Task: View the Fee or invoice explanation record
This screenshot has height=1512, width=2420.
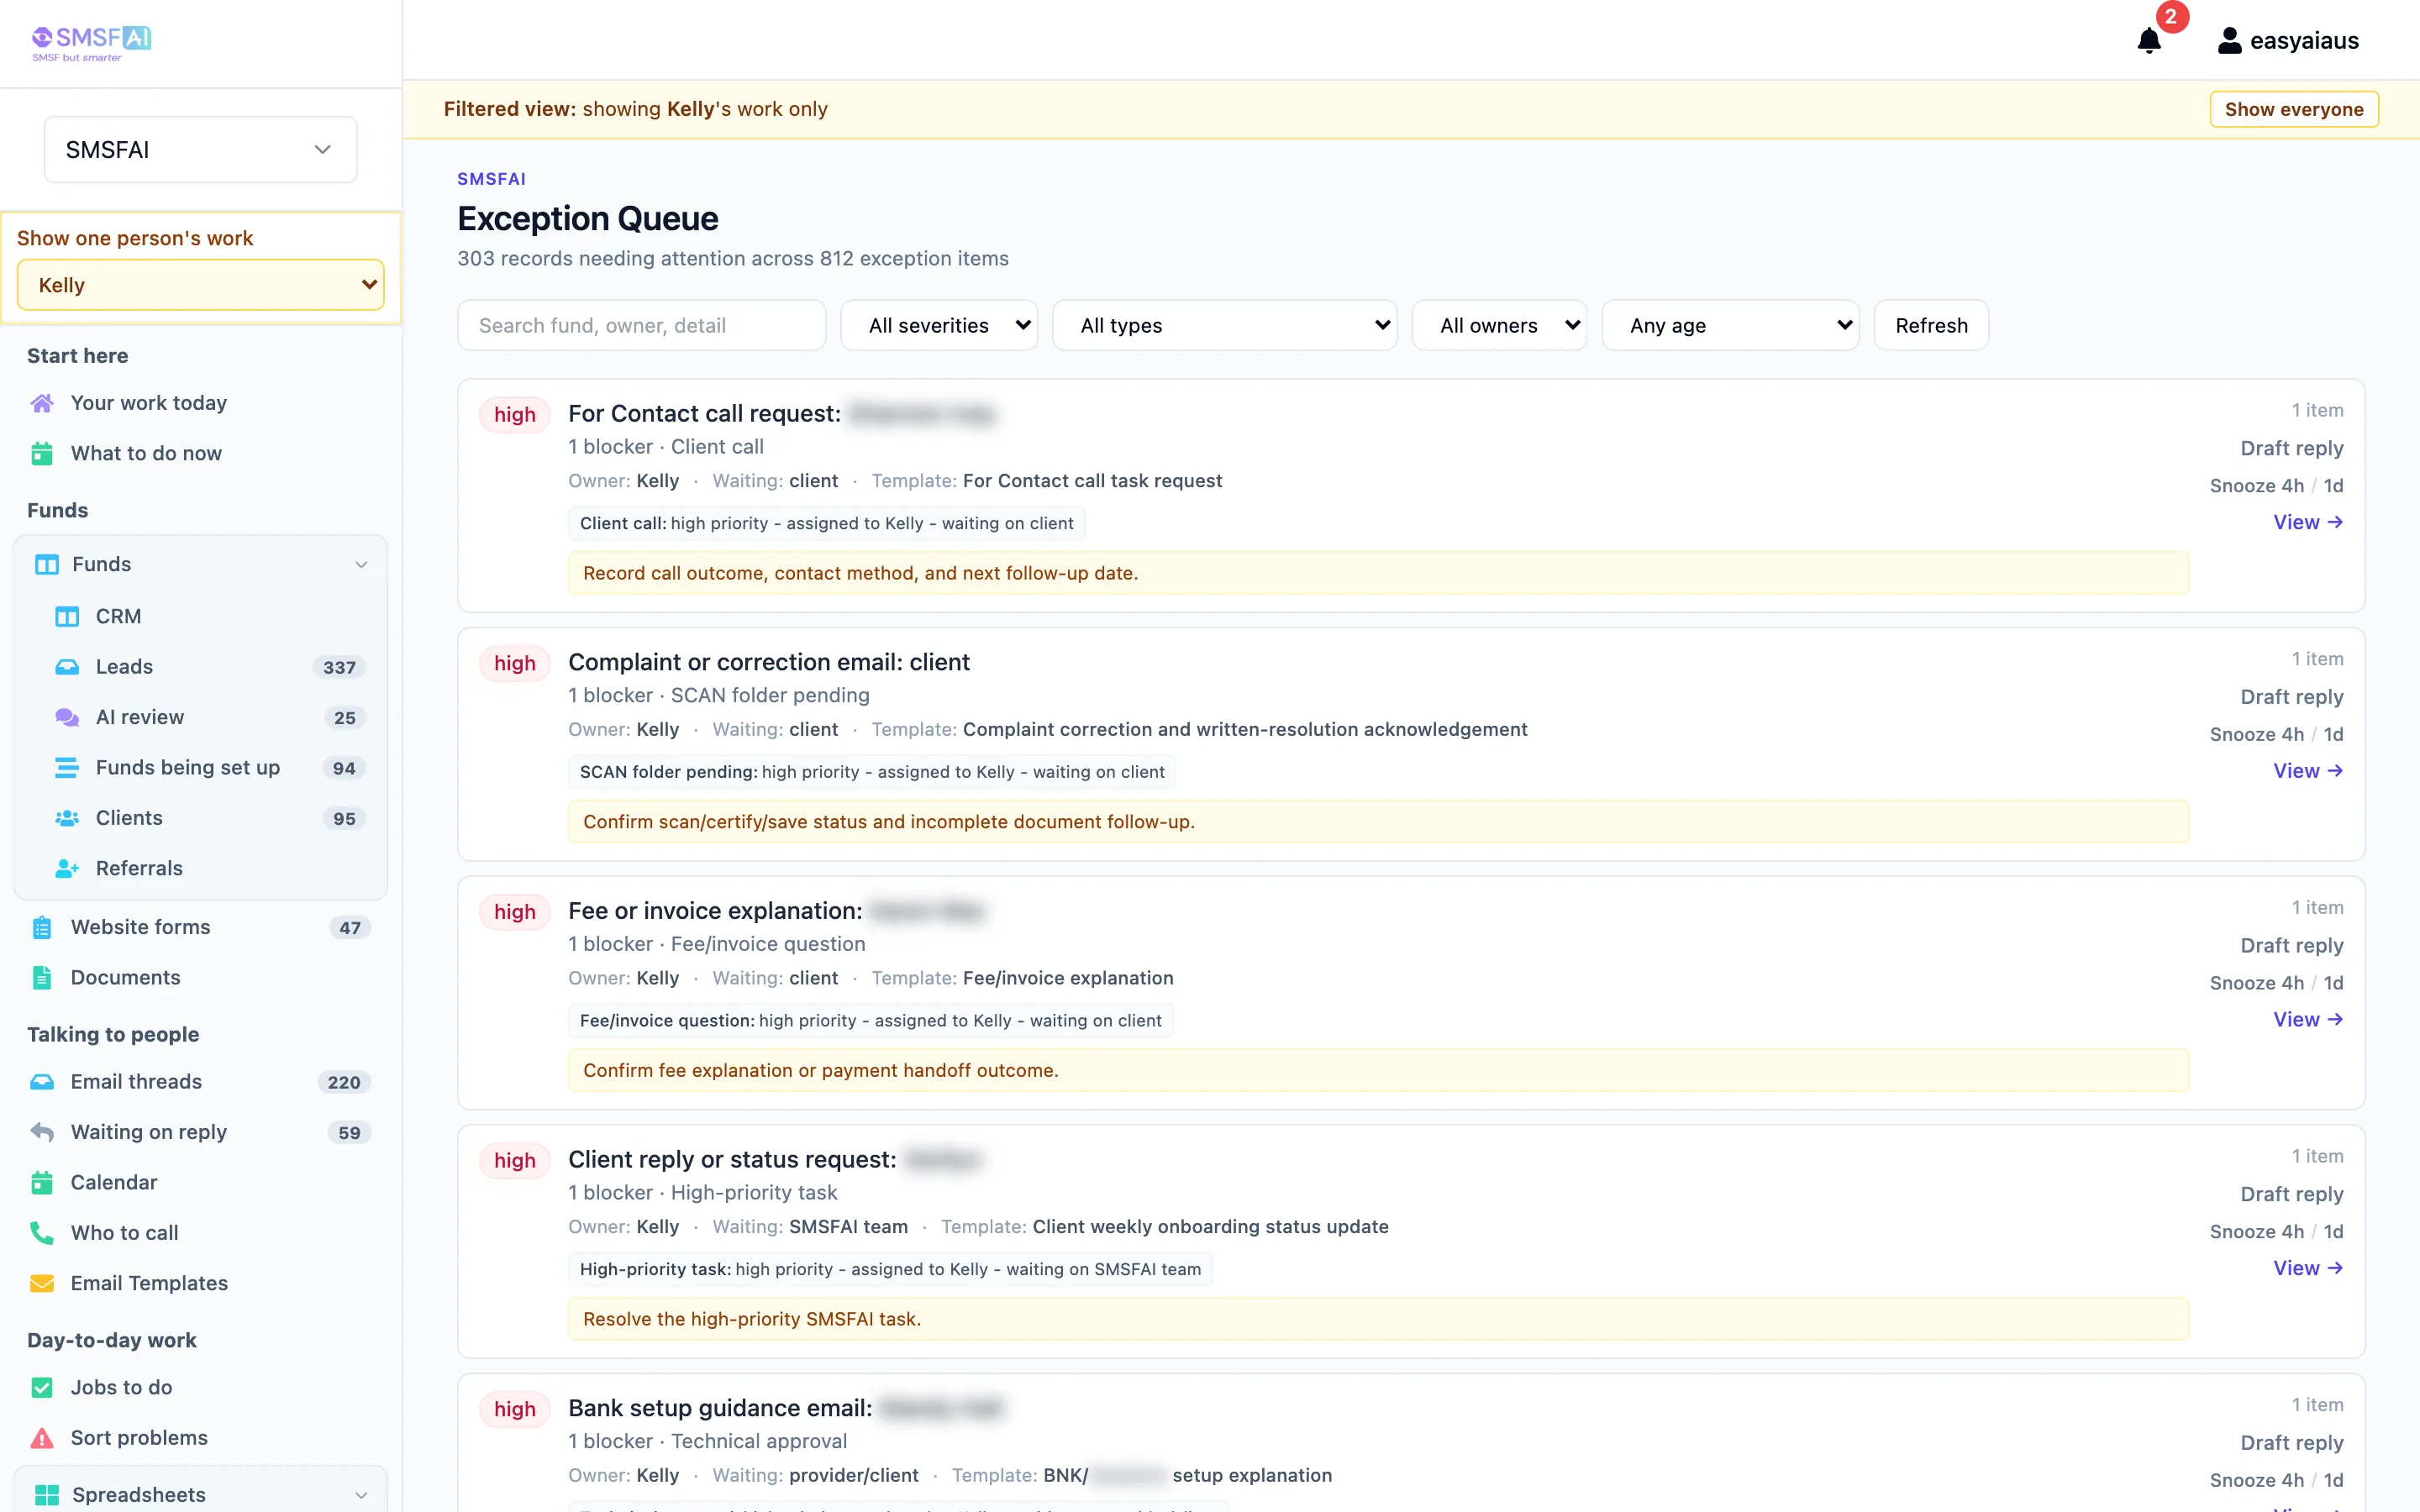Action: (2308, 1020)
